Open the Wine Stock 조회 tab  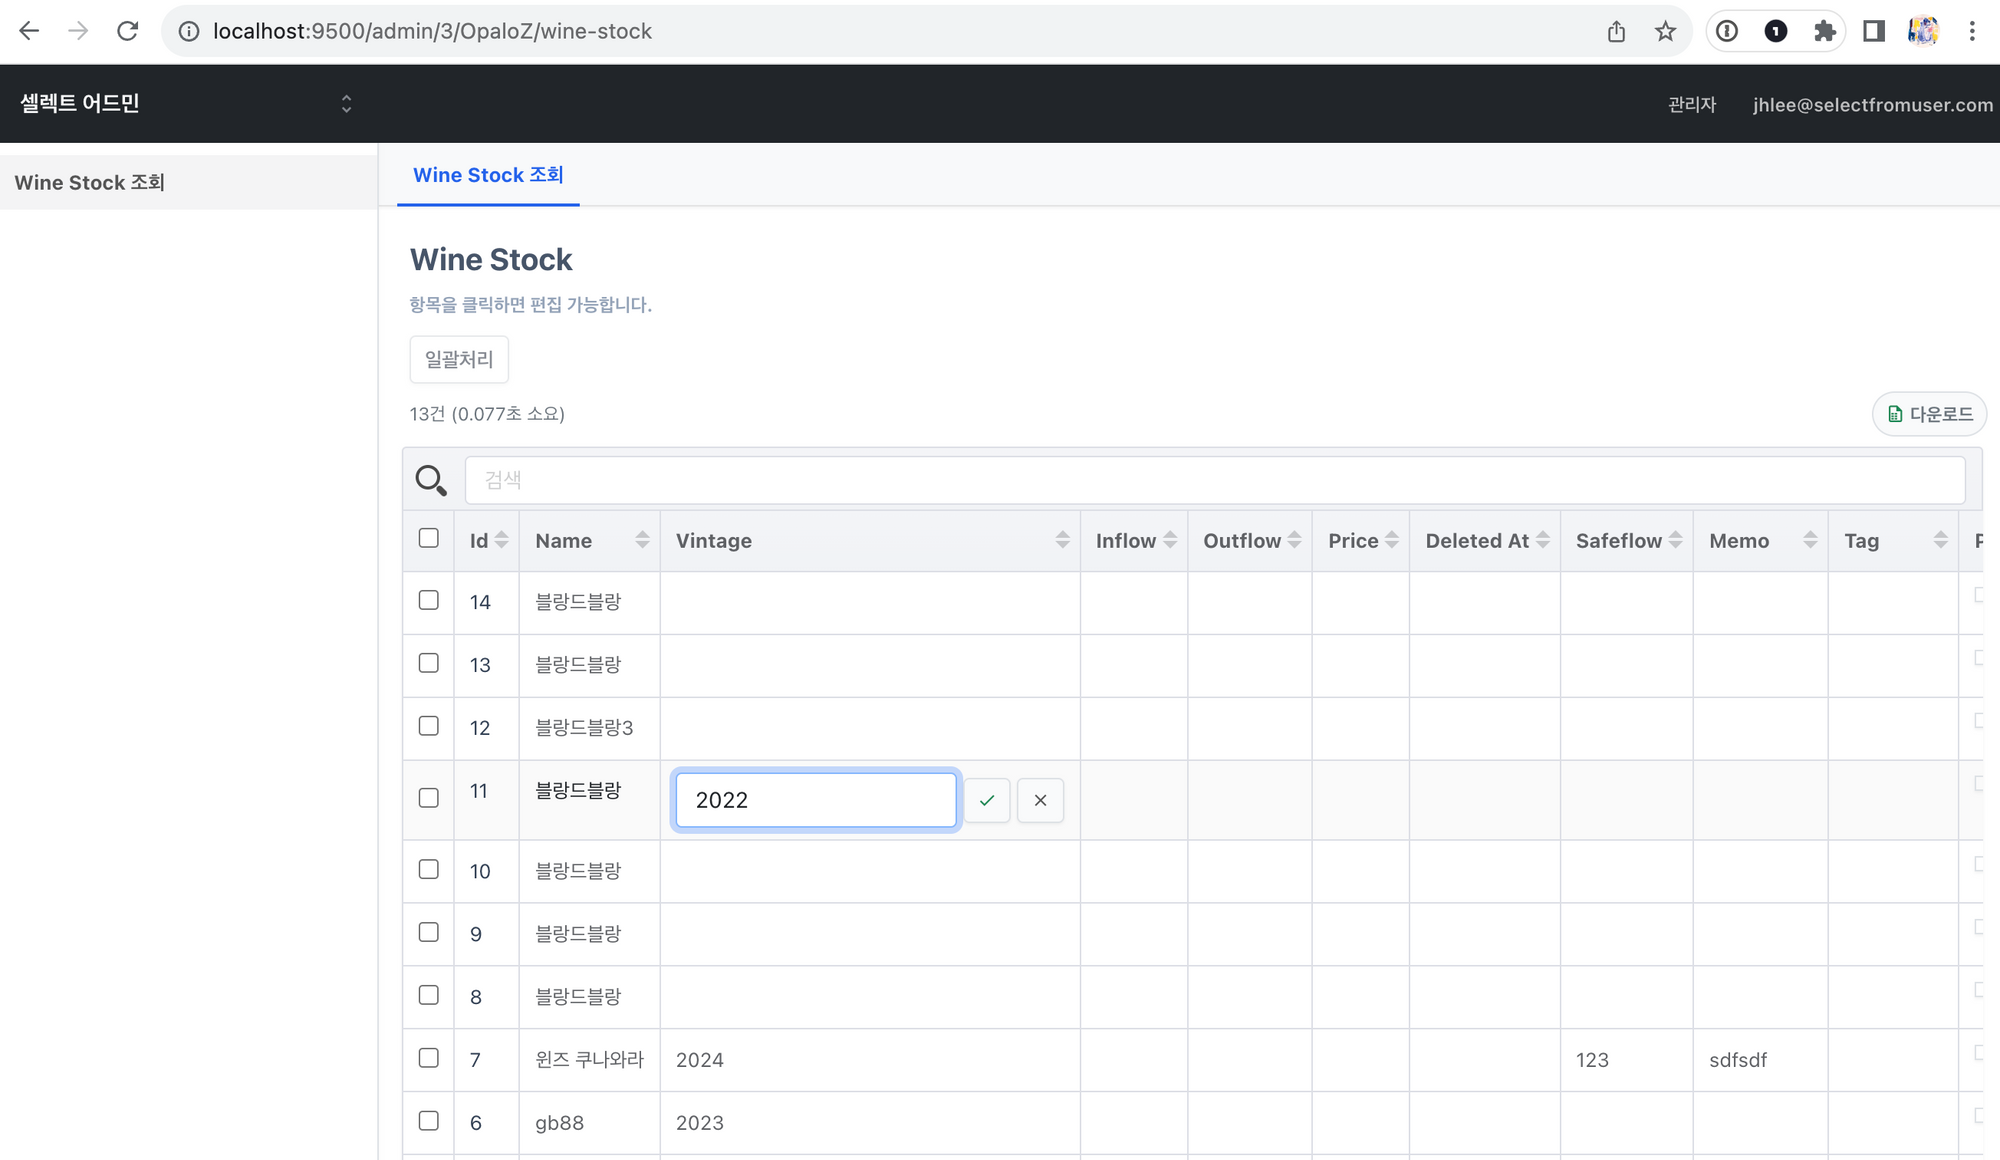(488, 175)
